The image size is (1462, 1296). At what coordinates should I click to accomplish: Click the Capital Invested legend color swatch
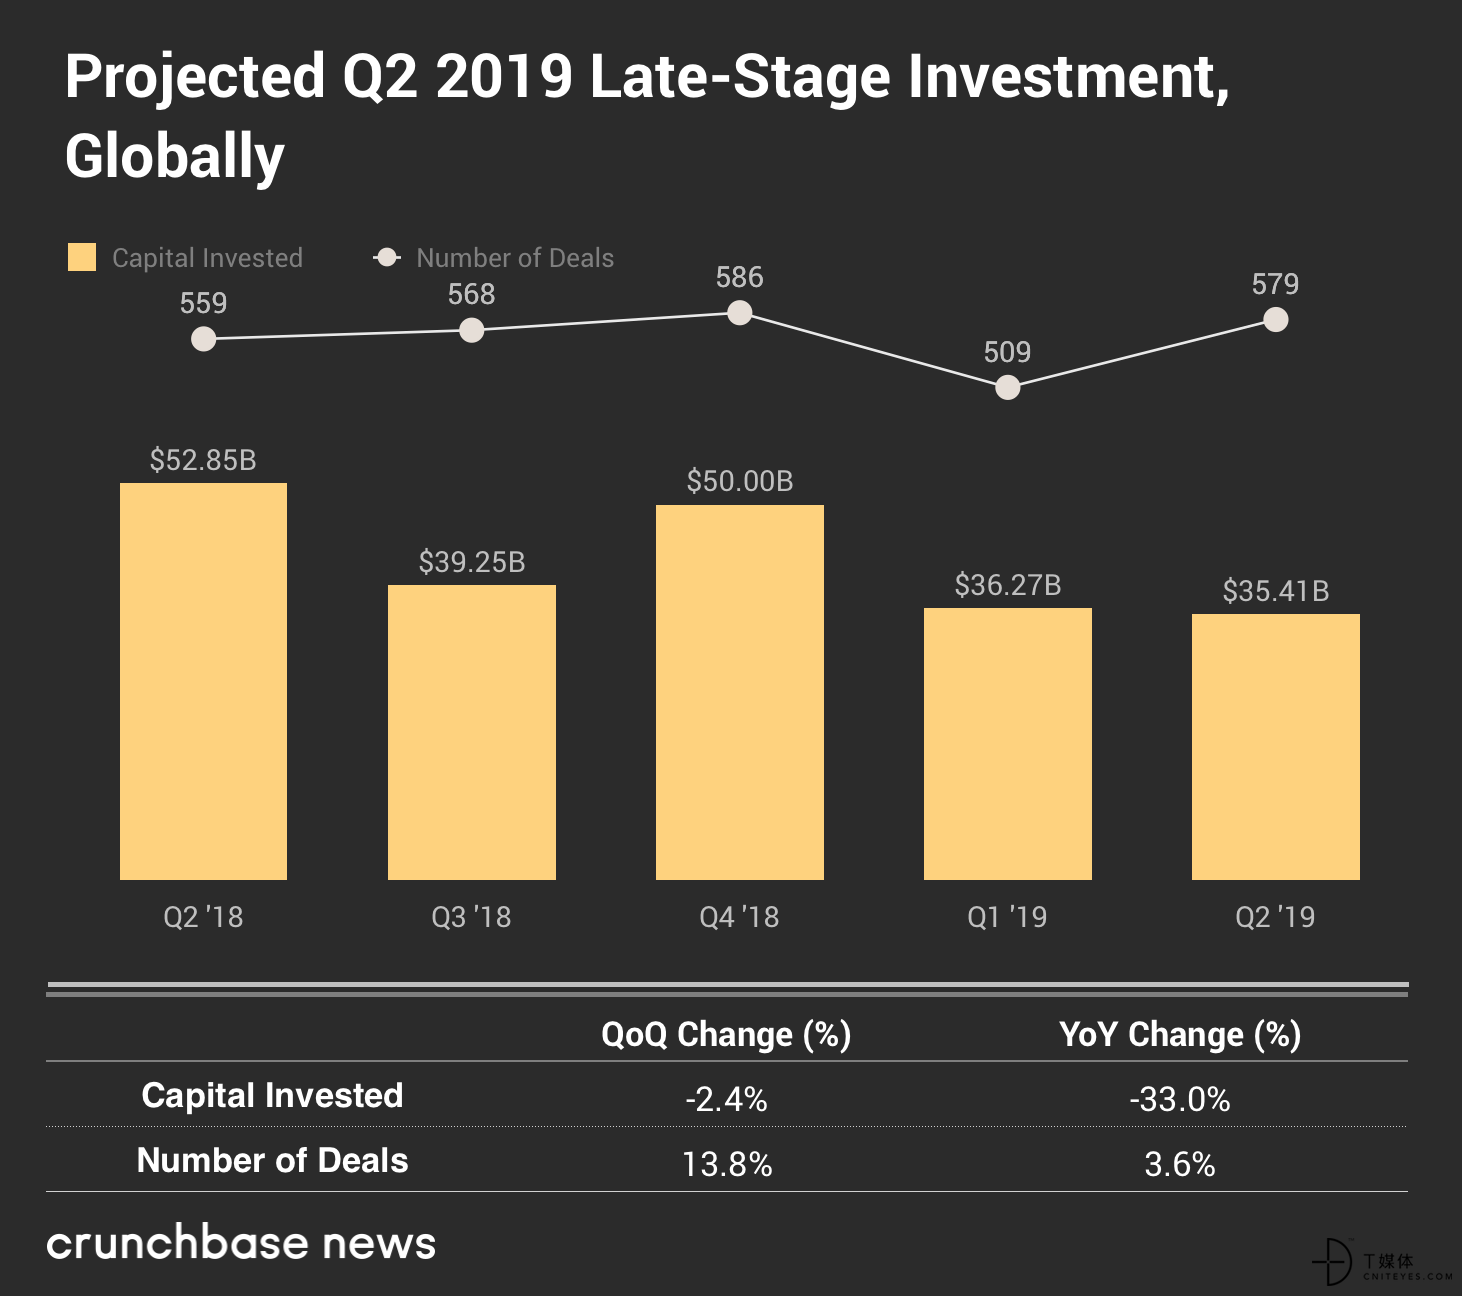click(x=82, y=258)
